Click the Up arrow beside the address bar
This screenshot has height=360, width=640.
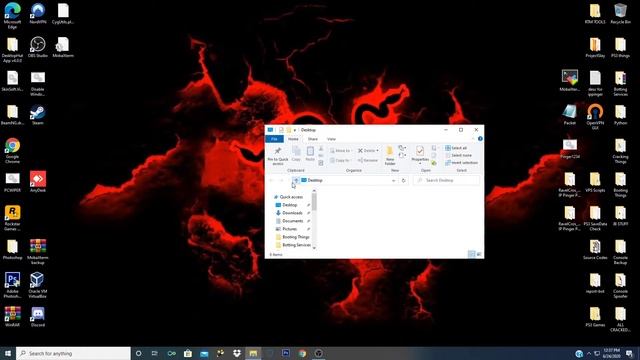296,180
